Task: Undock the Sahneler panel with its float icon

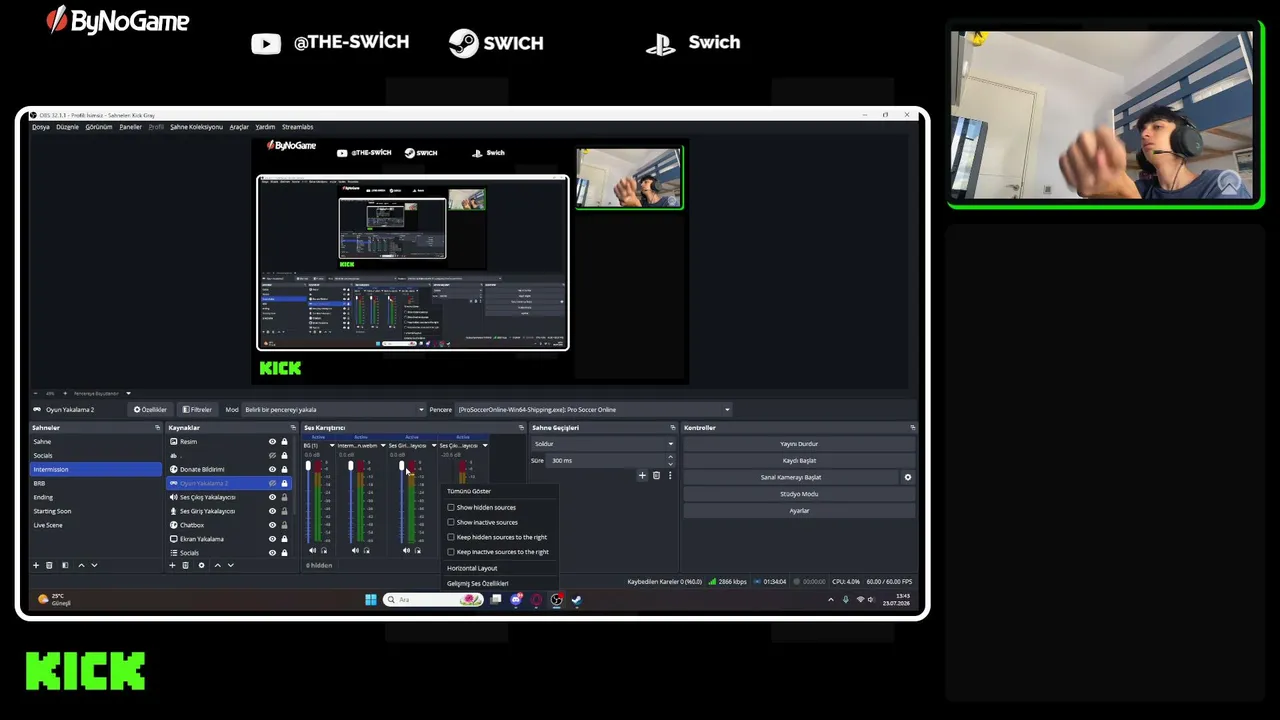Action: 157,428
